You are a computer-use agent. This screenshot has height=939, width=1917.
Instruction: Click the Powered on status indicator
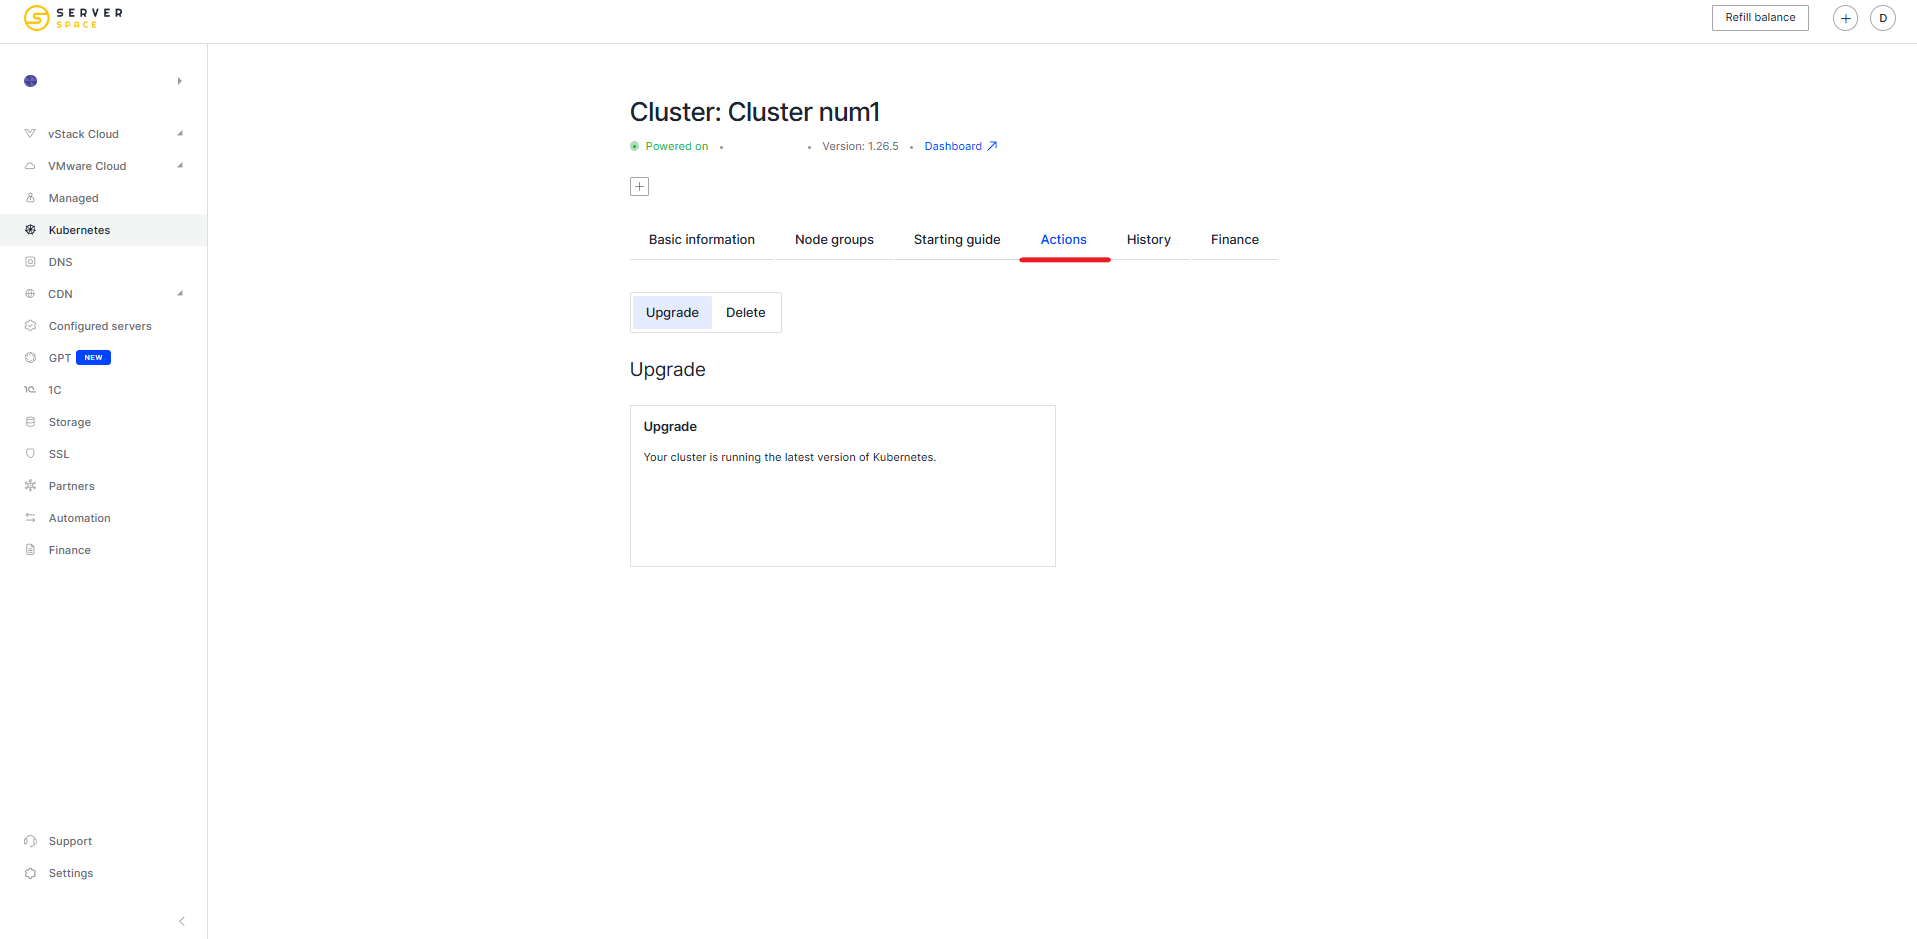670,146
